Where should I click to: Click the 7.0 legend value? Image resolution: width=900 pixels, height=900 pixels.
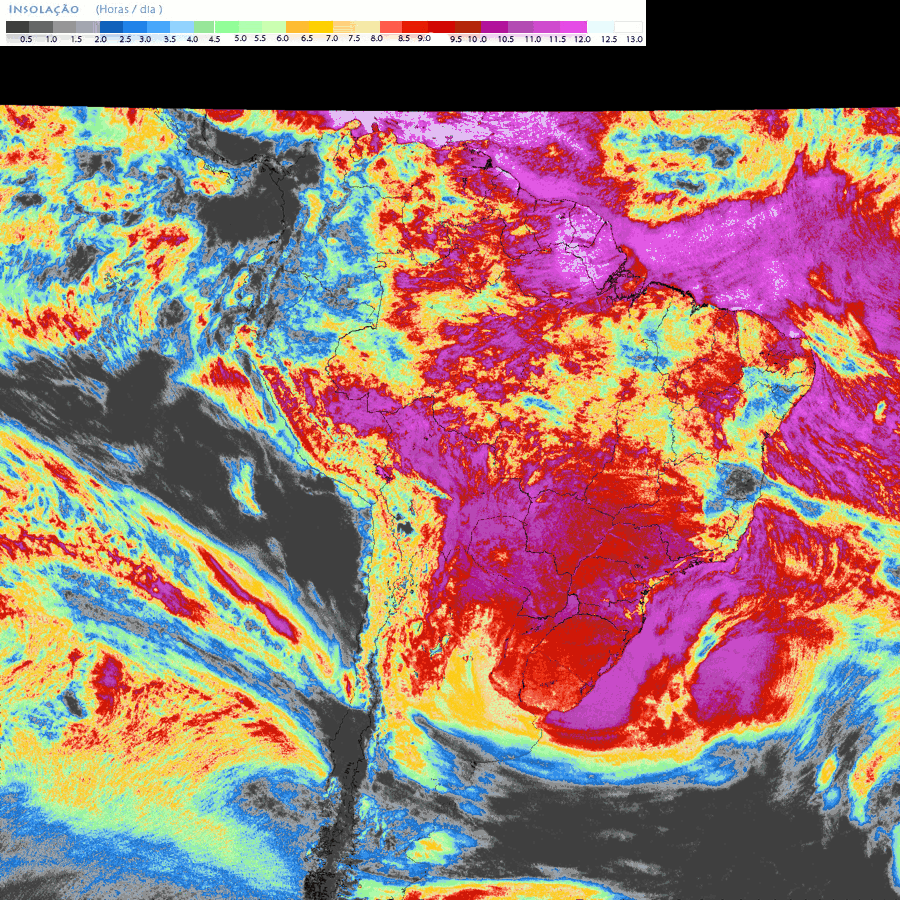click(x=332, y=38)
